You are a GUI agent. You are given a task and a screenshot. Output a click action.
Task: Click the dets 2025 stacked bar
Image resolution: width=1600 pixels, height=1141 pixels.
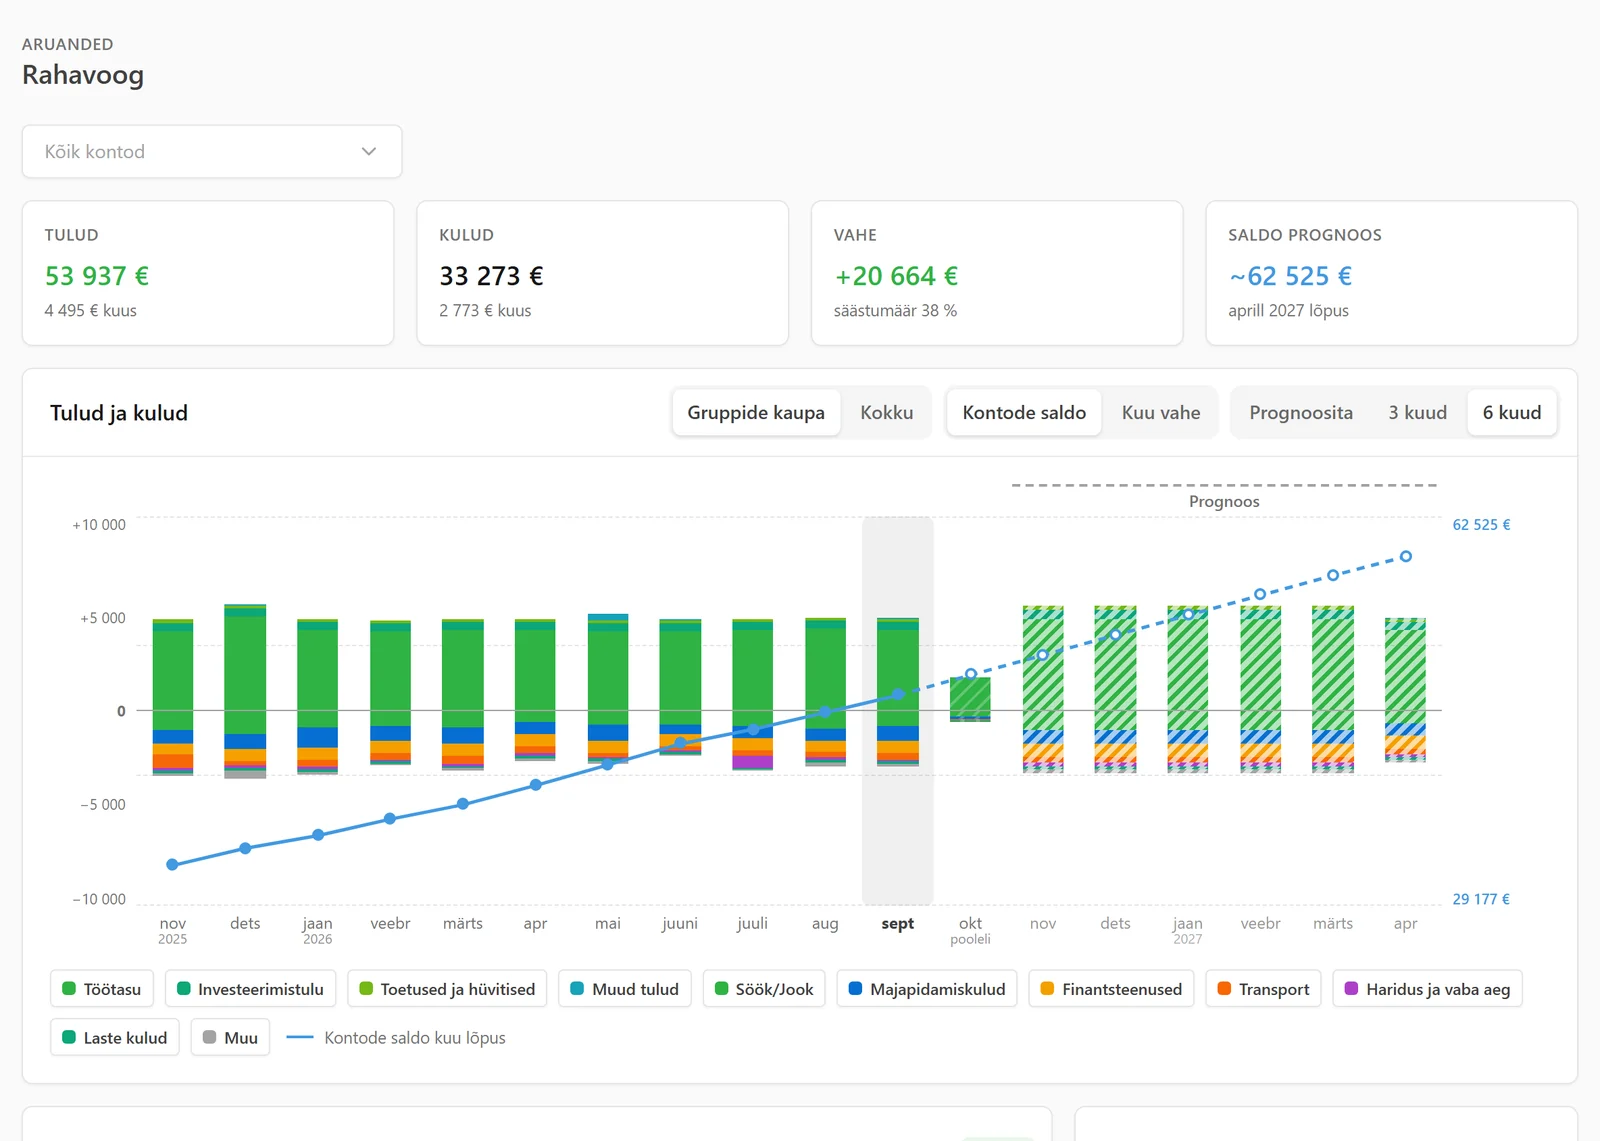(x=245, y=691)
